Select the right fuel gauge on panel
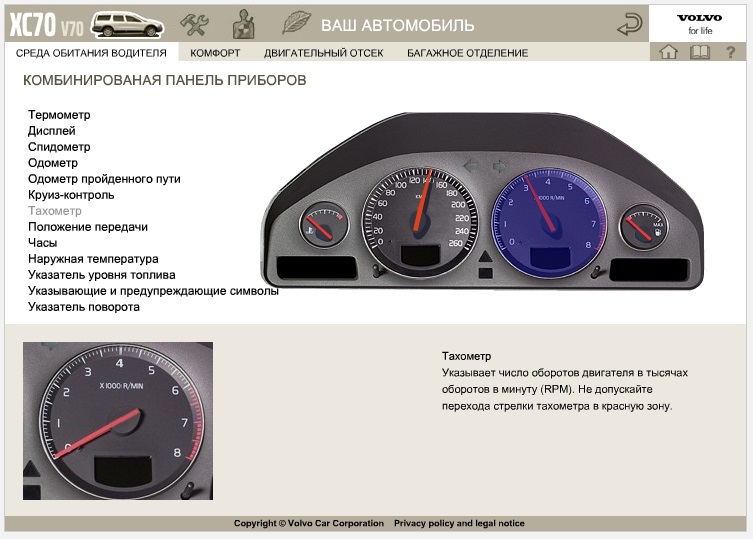 643,227
